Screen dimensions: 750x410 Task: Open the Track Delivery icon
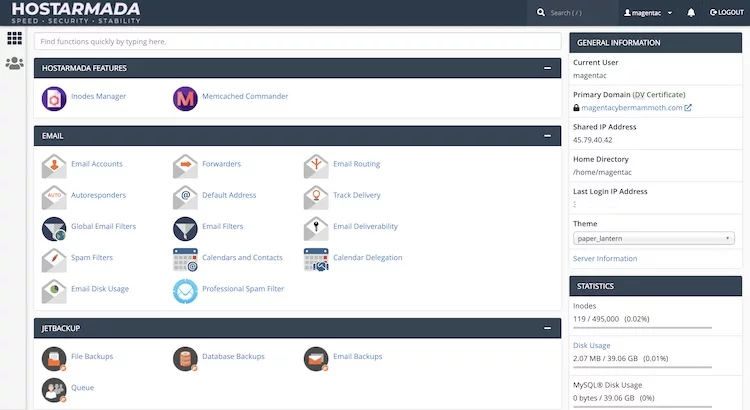click(x=316, y=197)
